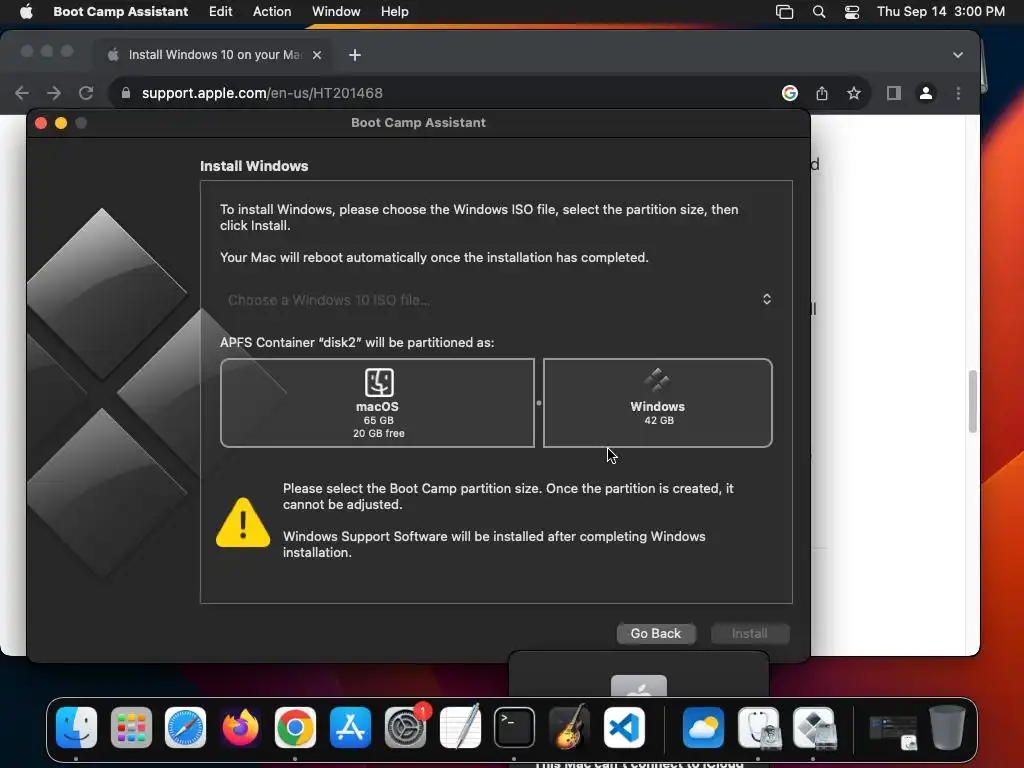1024x768 pixels.
Task: Open Chrome's three-dot menu
Action: click(x=958, y=93)
